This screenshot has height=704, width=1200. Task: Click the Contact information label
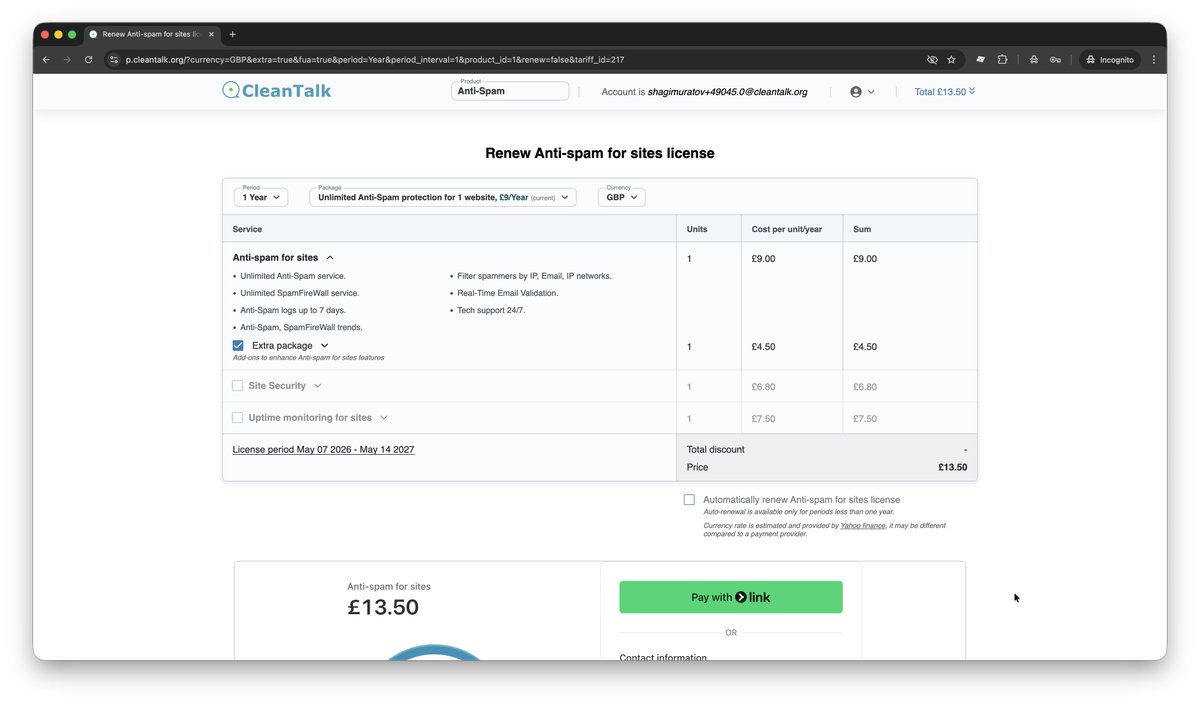663,657
